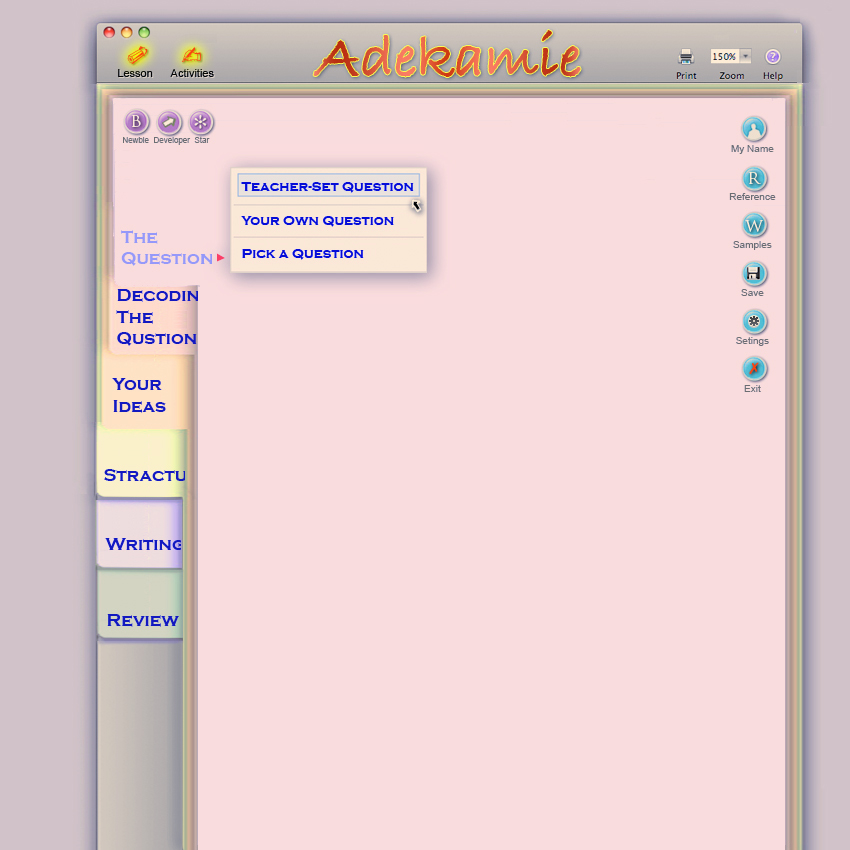Open the Lesson pencil icon
This screenshot has width=850, height=850.
coord(137,55)
